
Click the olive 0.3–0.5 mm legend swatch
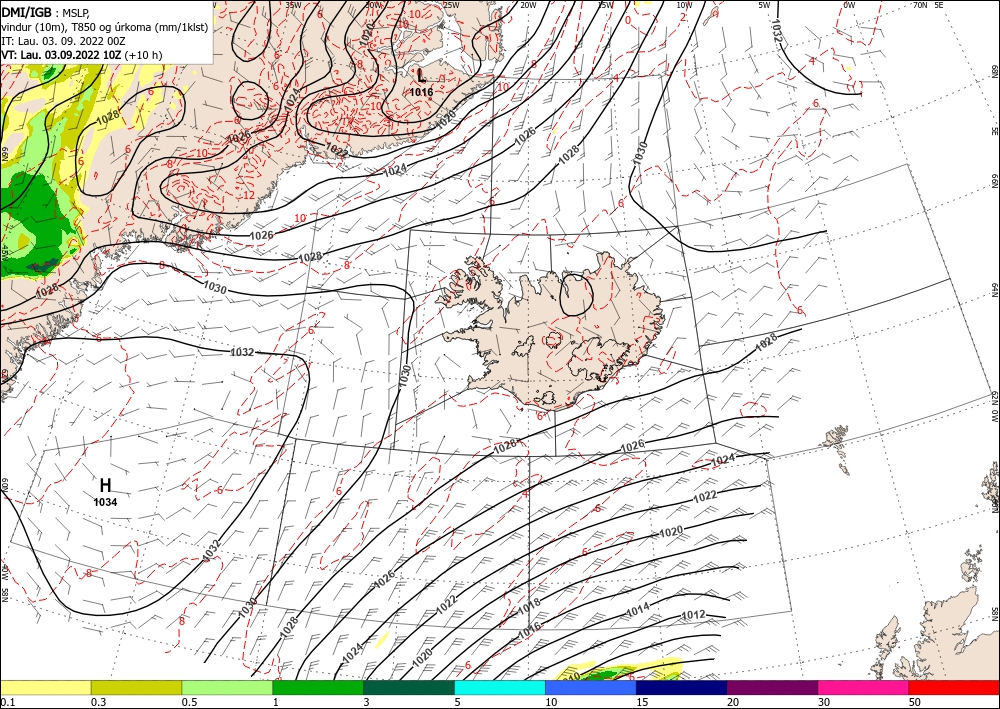(136, 687)
